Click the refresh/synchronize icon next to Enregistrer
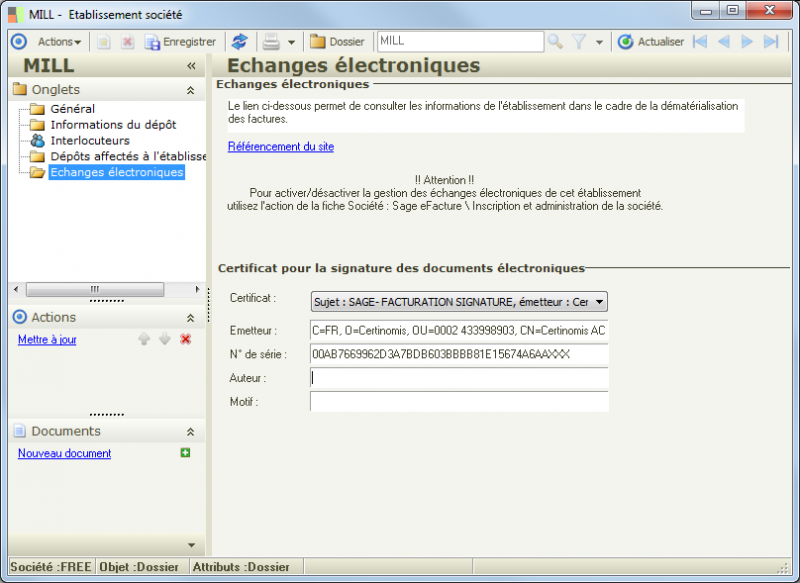The height and width of the screenshot is (583, 800). tap(238, 41)
